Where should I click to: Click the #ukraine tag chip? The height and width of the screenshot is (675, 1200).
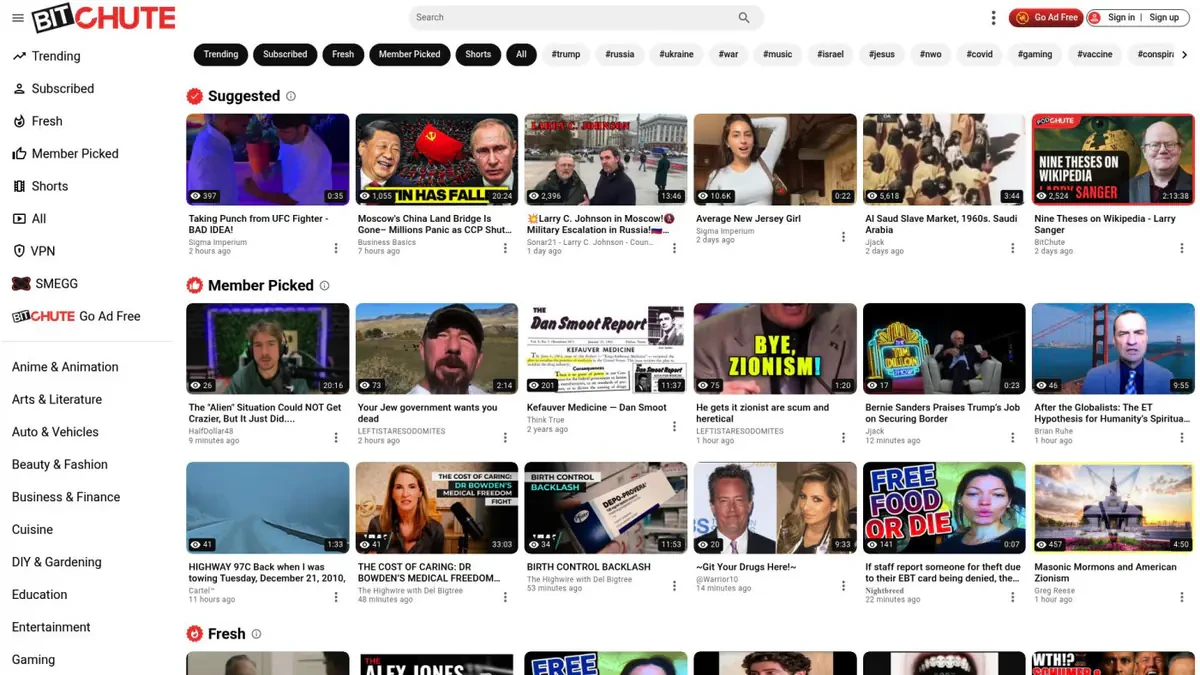coord(676,54)
